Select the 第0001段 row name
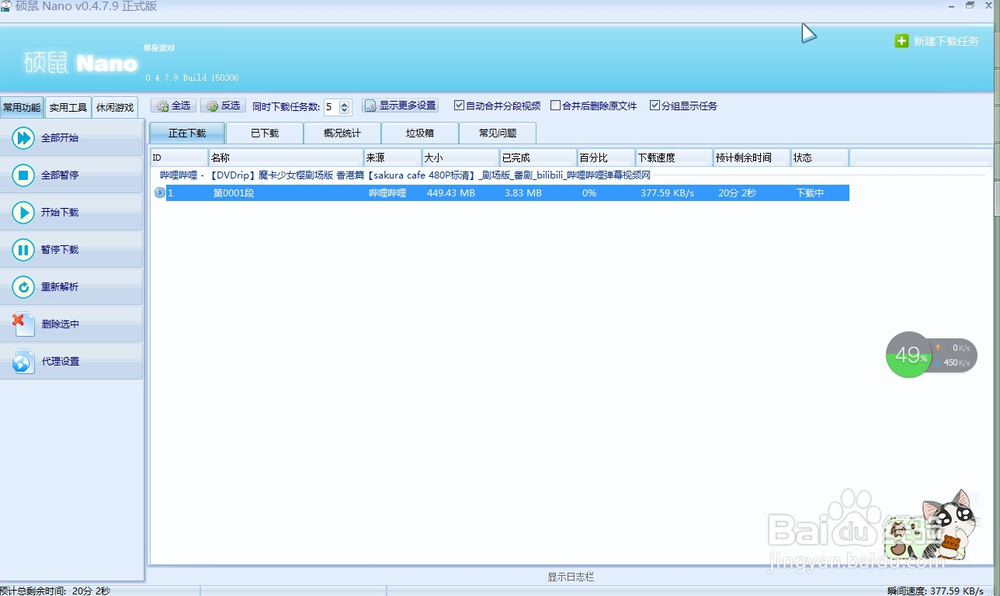The width and height of the screenshot is (1000, 596). pos(233,193)
